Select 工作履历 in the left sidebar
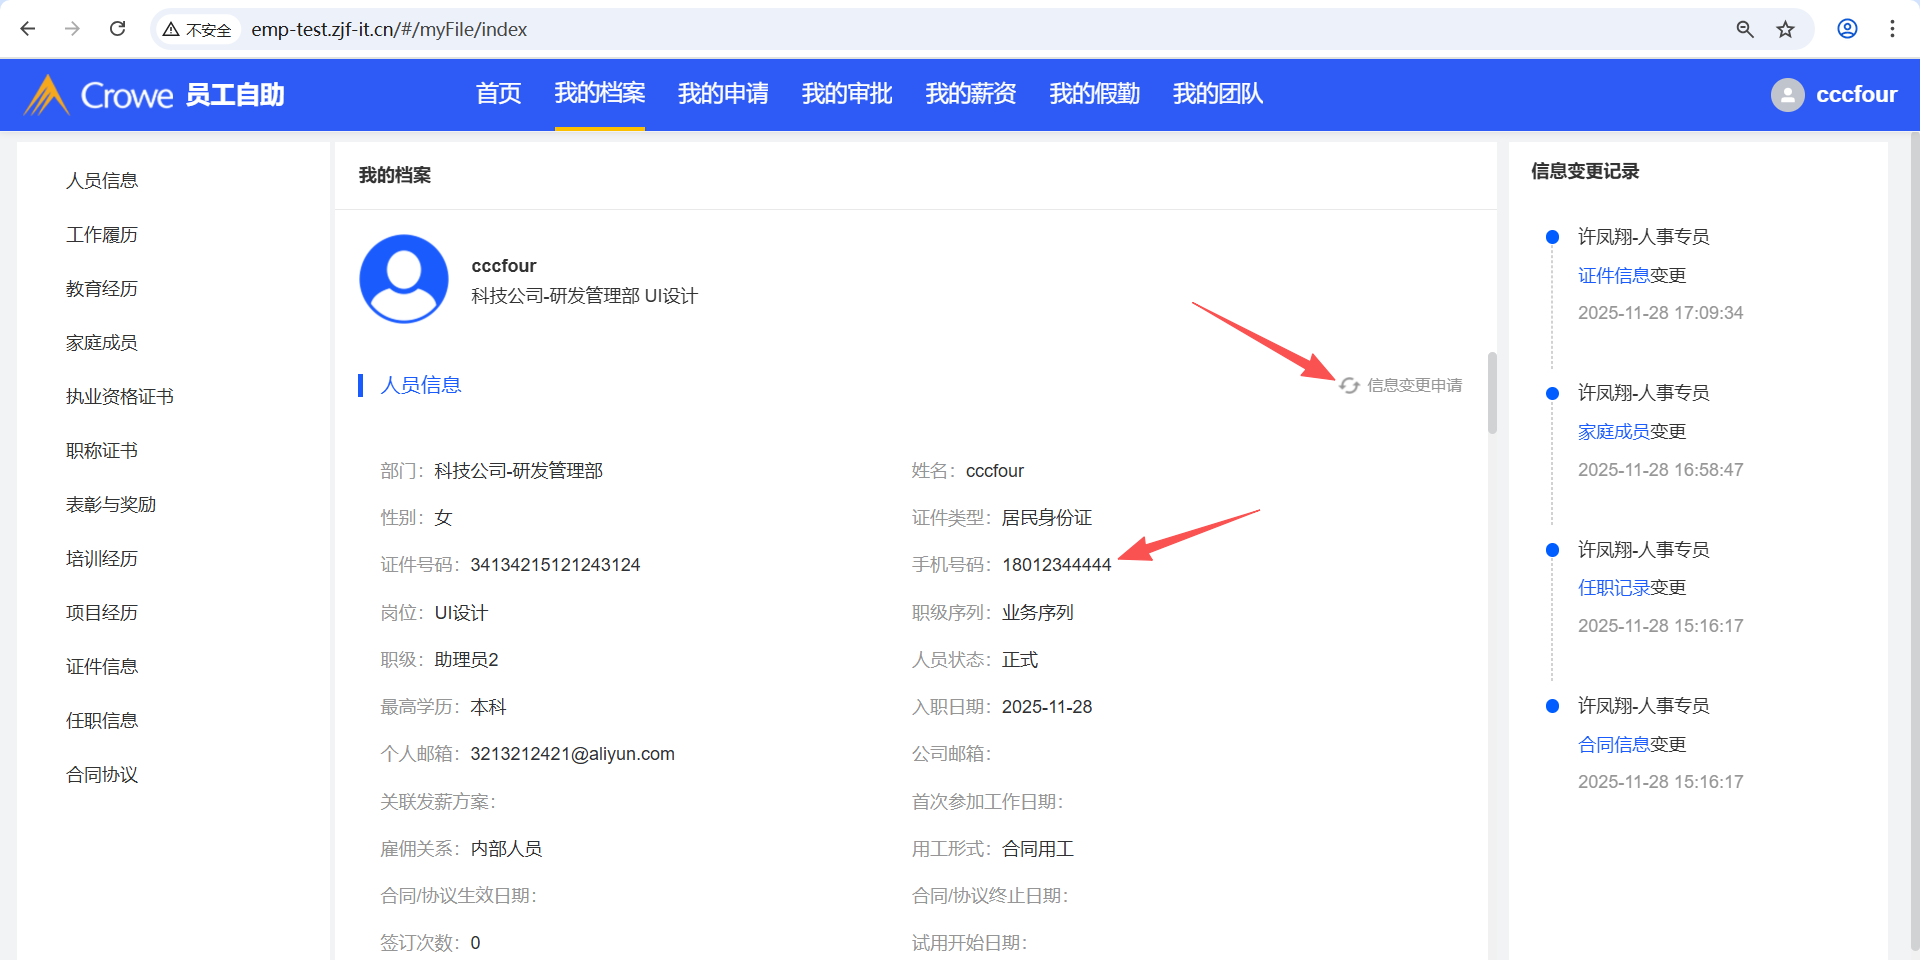This screenshot has height=960, width=1920. (102, 235)
